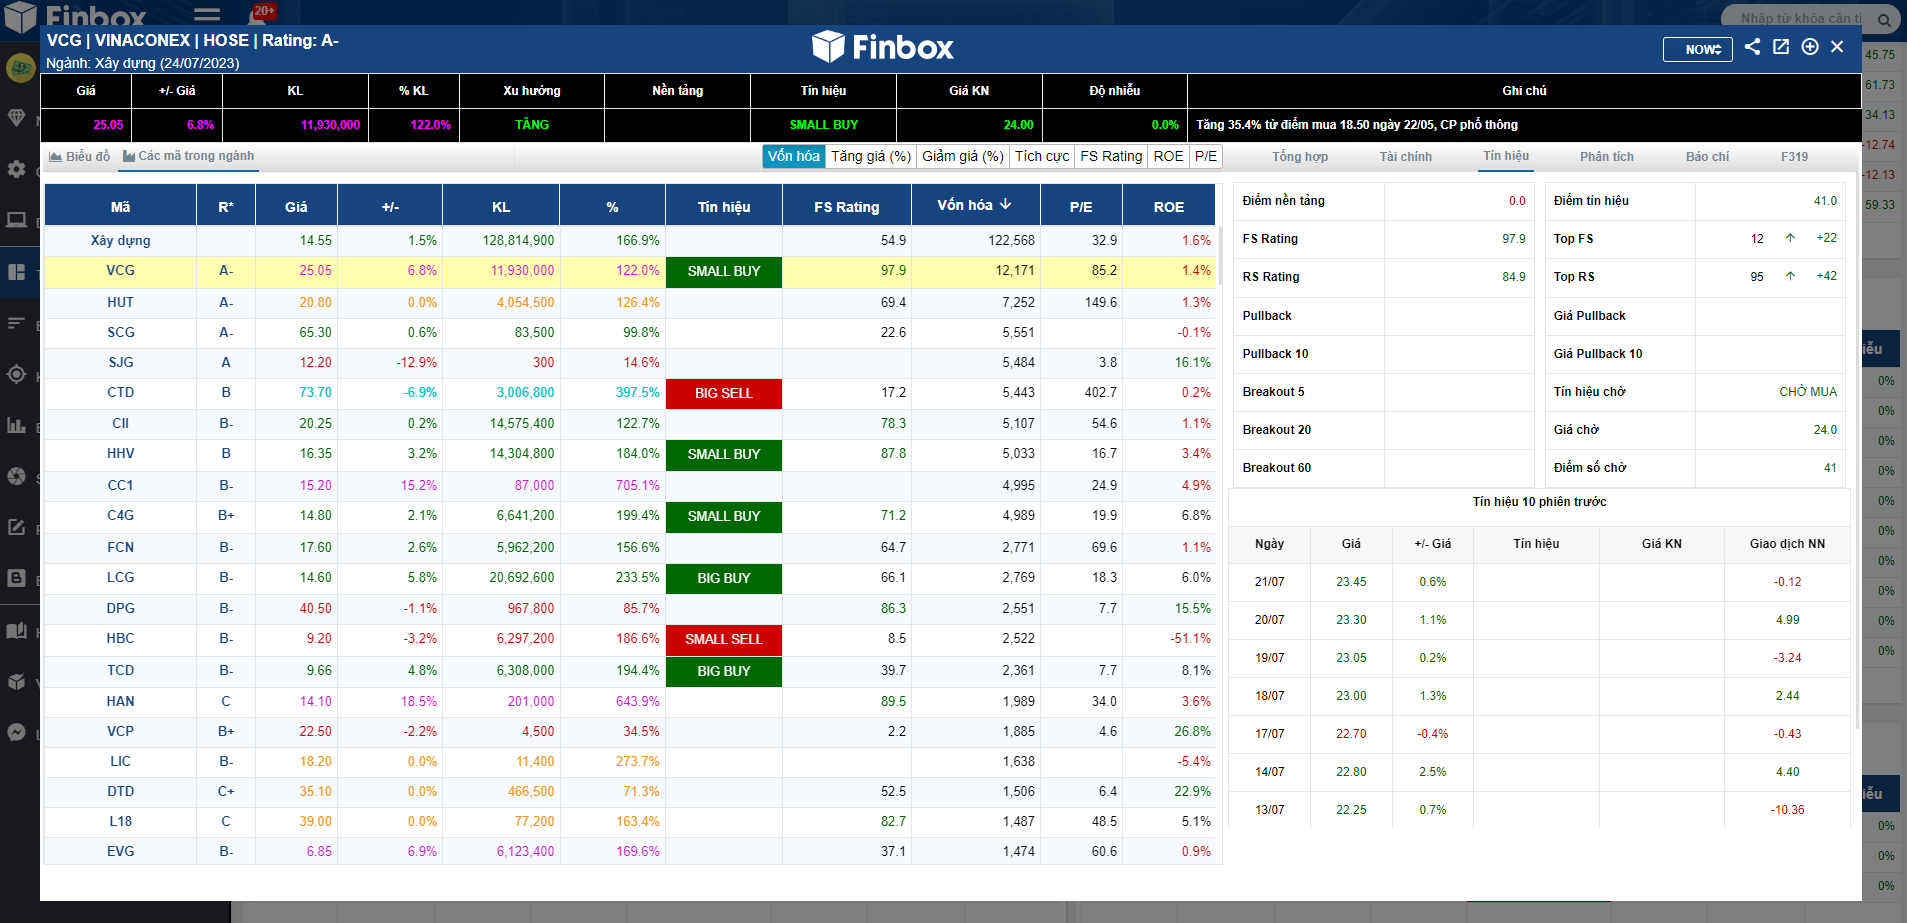Screen dimensions: 1907x923
Task: Select the P/E sort option button
Action: coord(1206,156)
